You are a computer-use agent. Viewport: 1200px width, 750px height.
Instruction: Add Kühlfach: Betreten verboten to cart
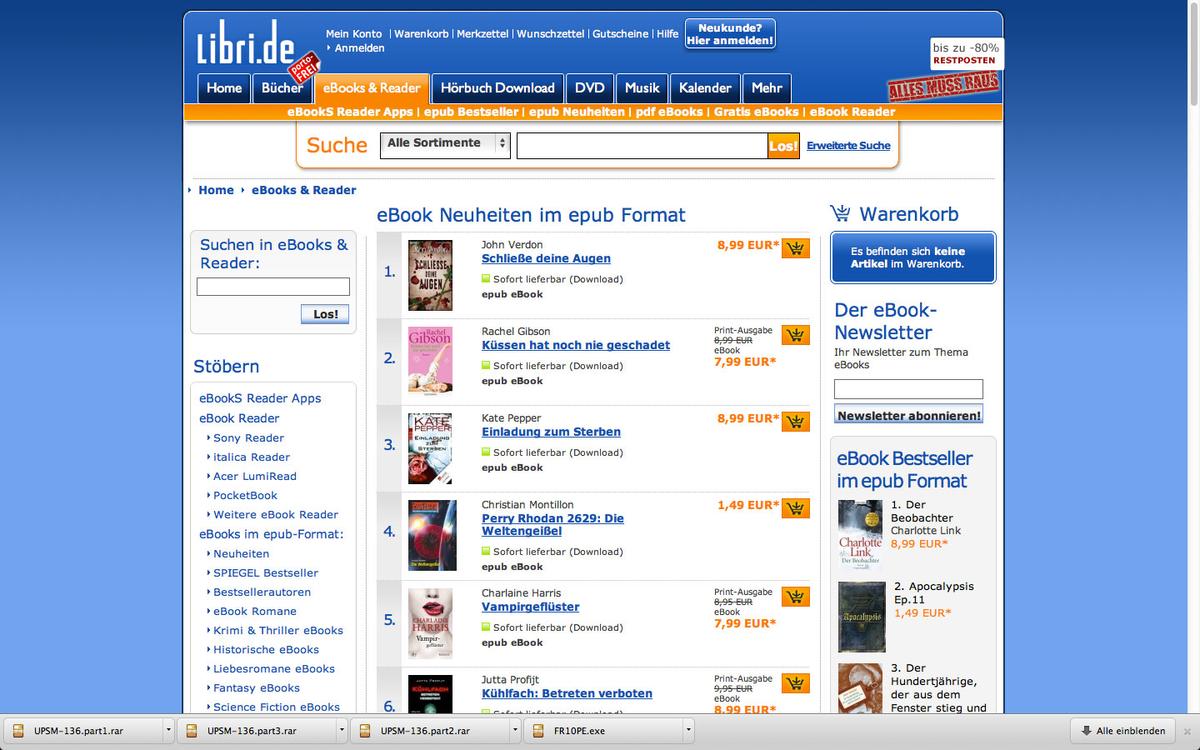tap(796, 684)
